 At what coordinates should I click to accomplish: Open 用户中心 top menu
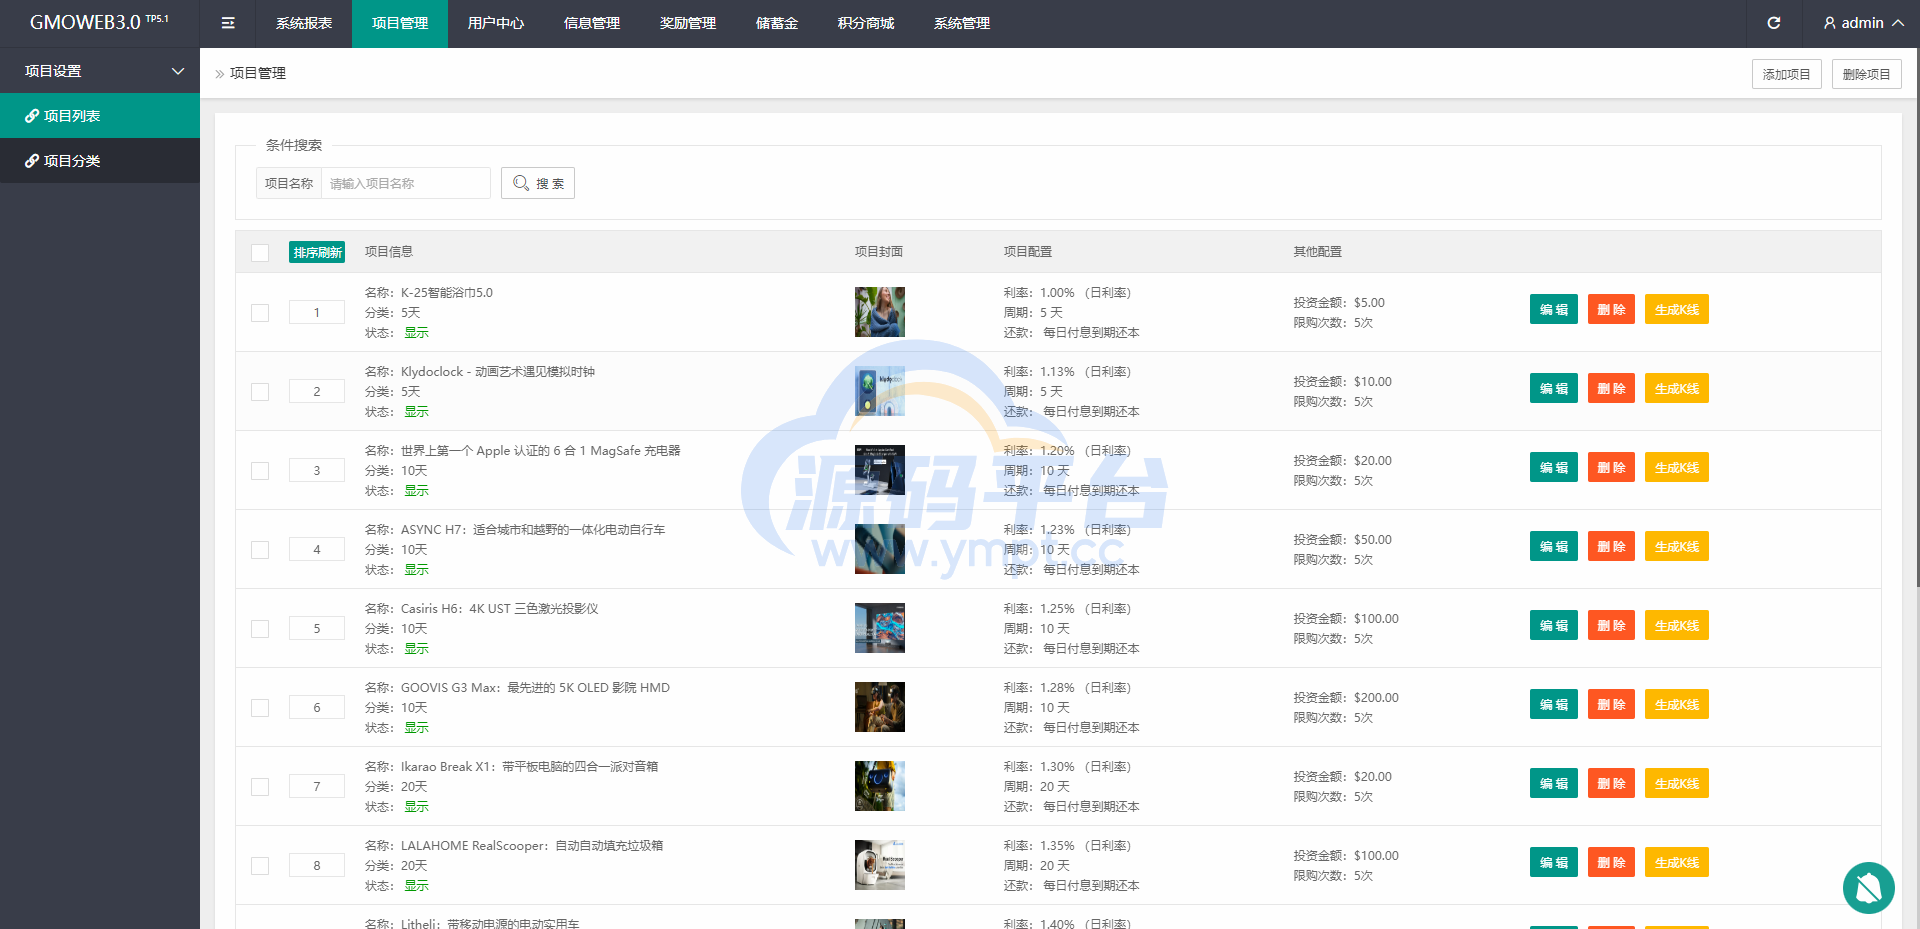tap(496, 23)
